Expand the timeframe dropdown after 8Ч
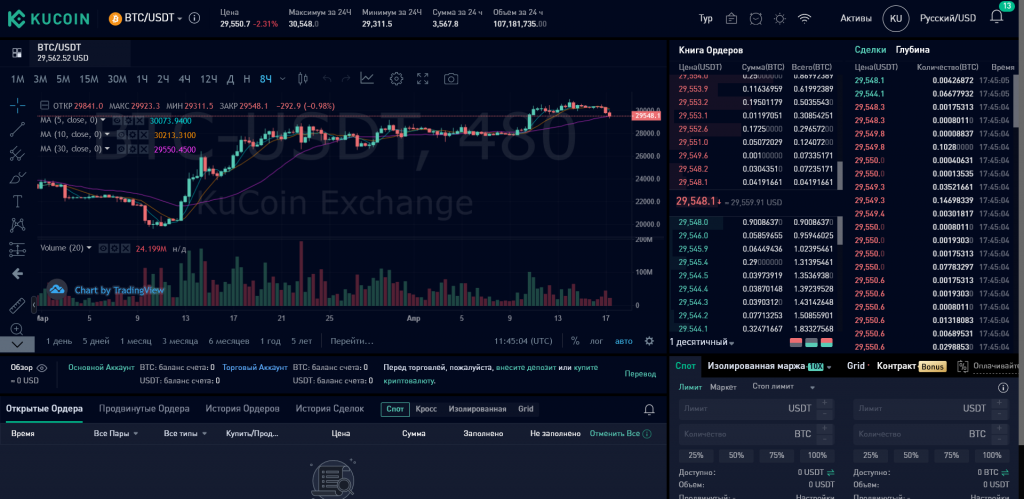This screenshot has height=499, width=1024. pos(283,79)
